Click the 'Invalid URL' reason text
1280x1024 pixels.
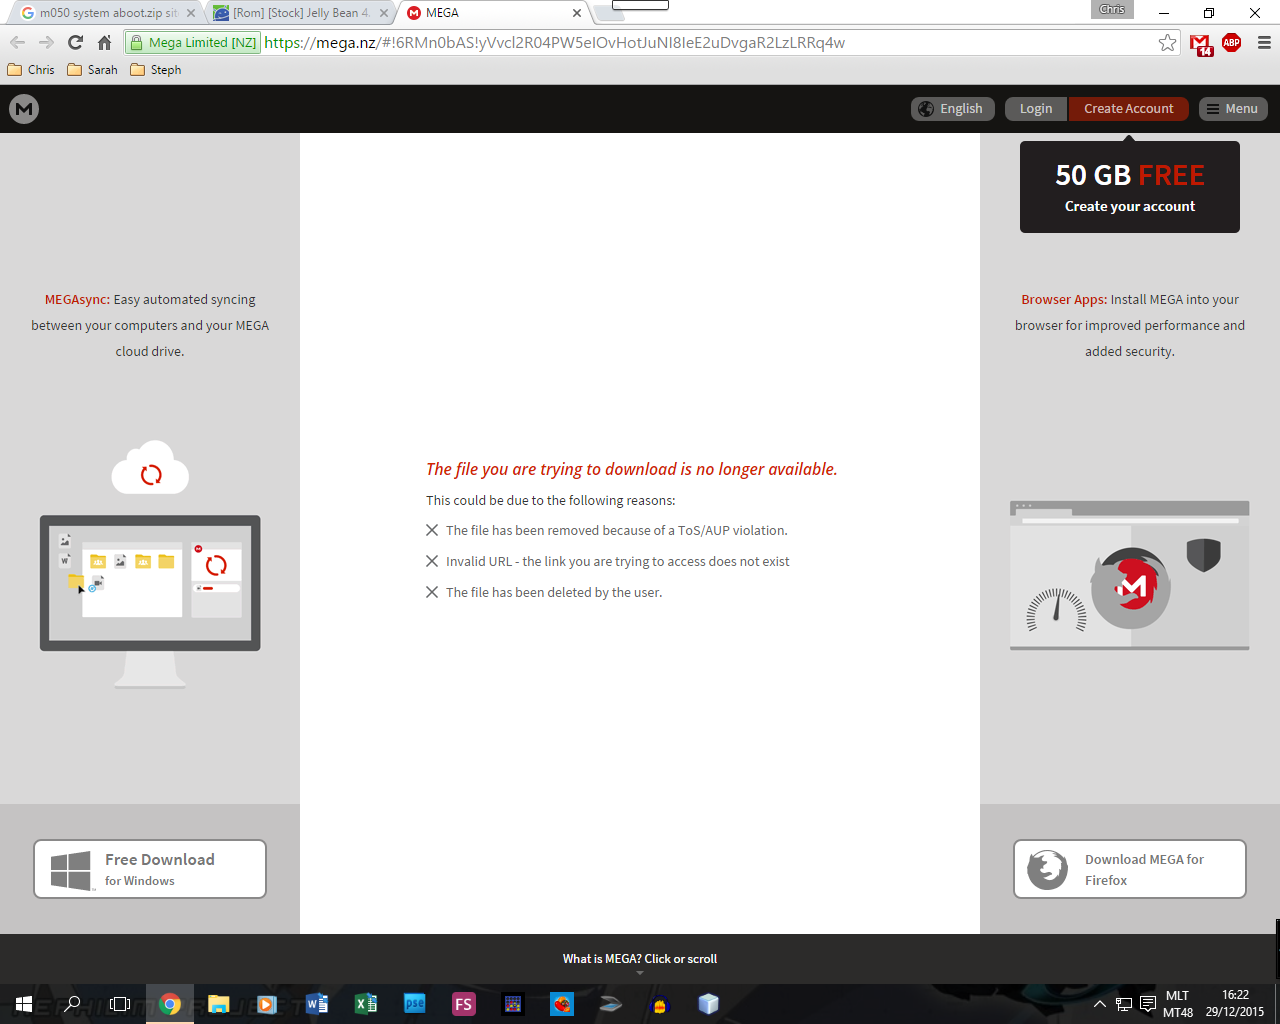(618, 561)
